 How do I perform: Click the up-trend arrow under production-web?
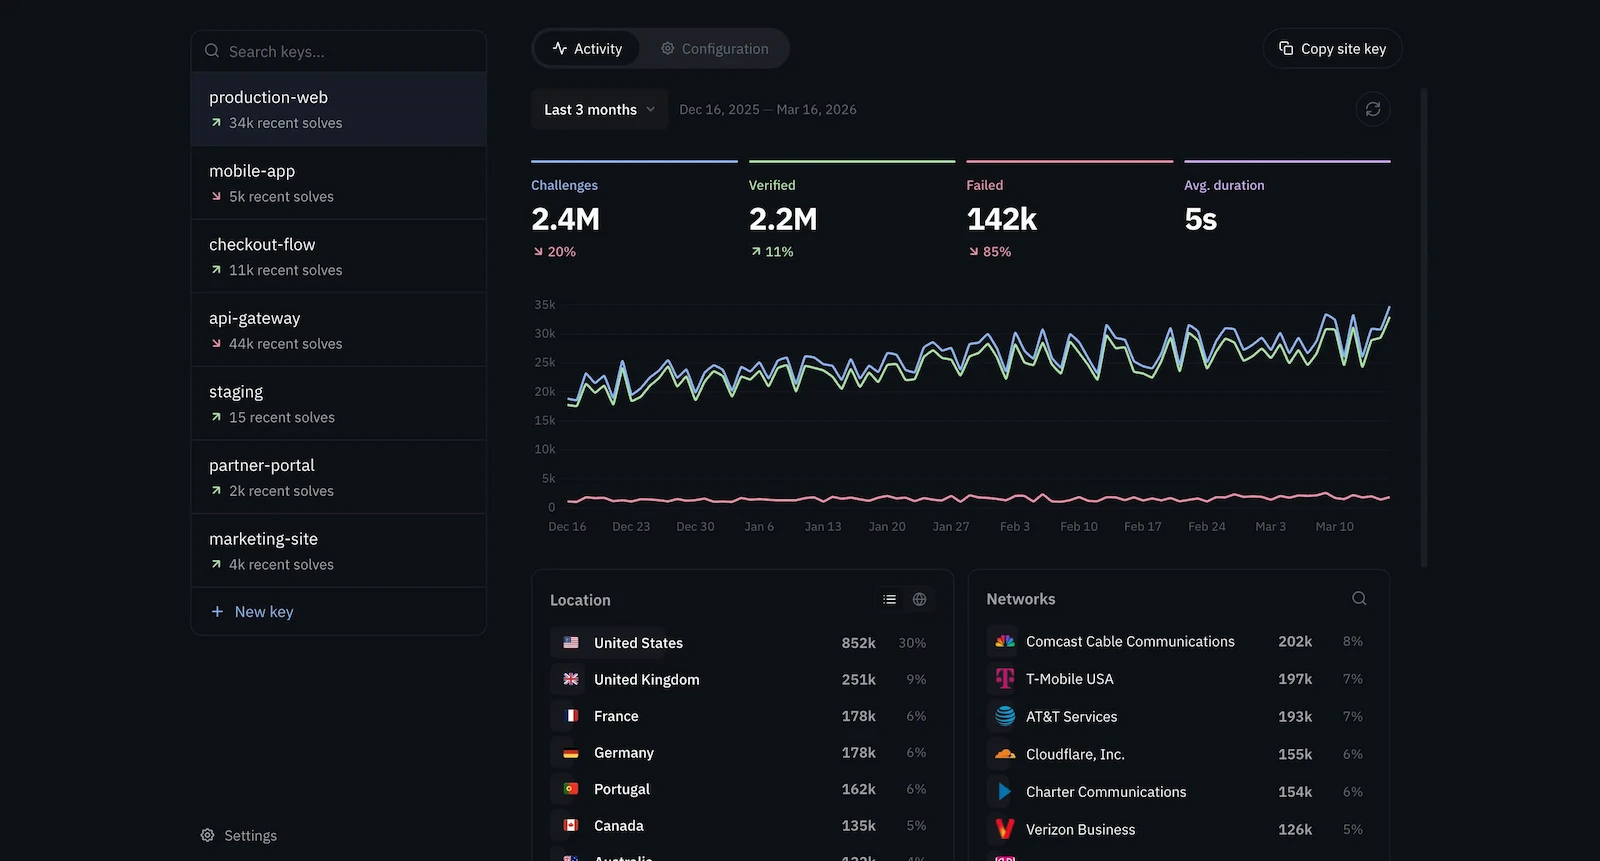click(x=216, y=122)
